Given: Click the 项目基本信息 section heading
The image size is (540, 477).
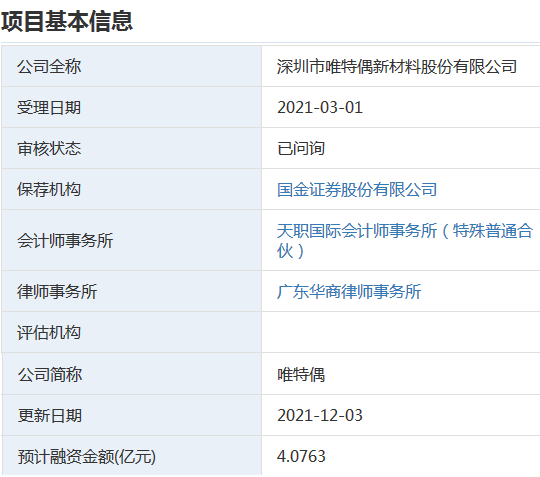Looking at the screenshot, I should tap(67, 21).
